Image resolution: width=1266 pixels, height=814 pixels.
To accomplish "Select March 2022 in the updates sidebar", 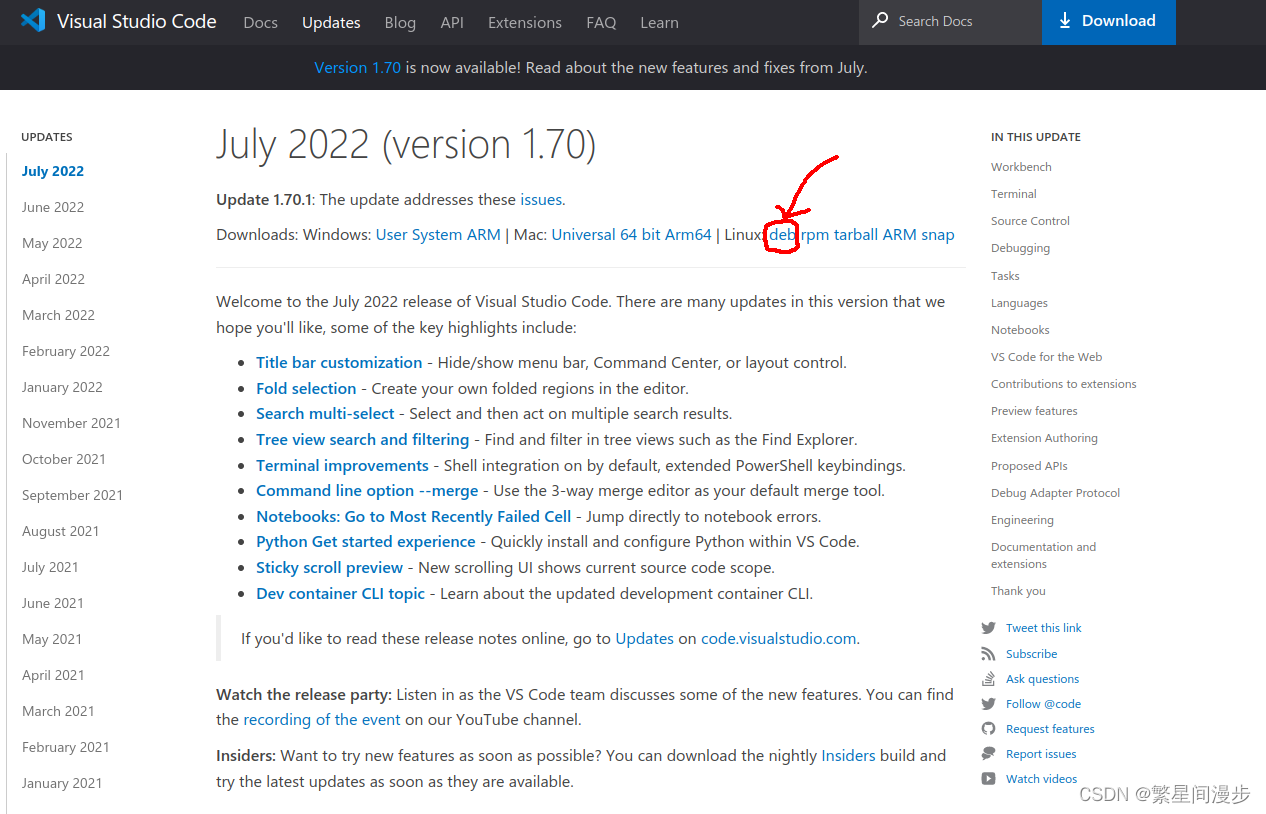I will pos(58,315).
